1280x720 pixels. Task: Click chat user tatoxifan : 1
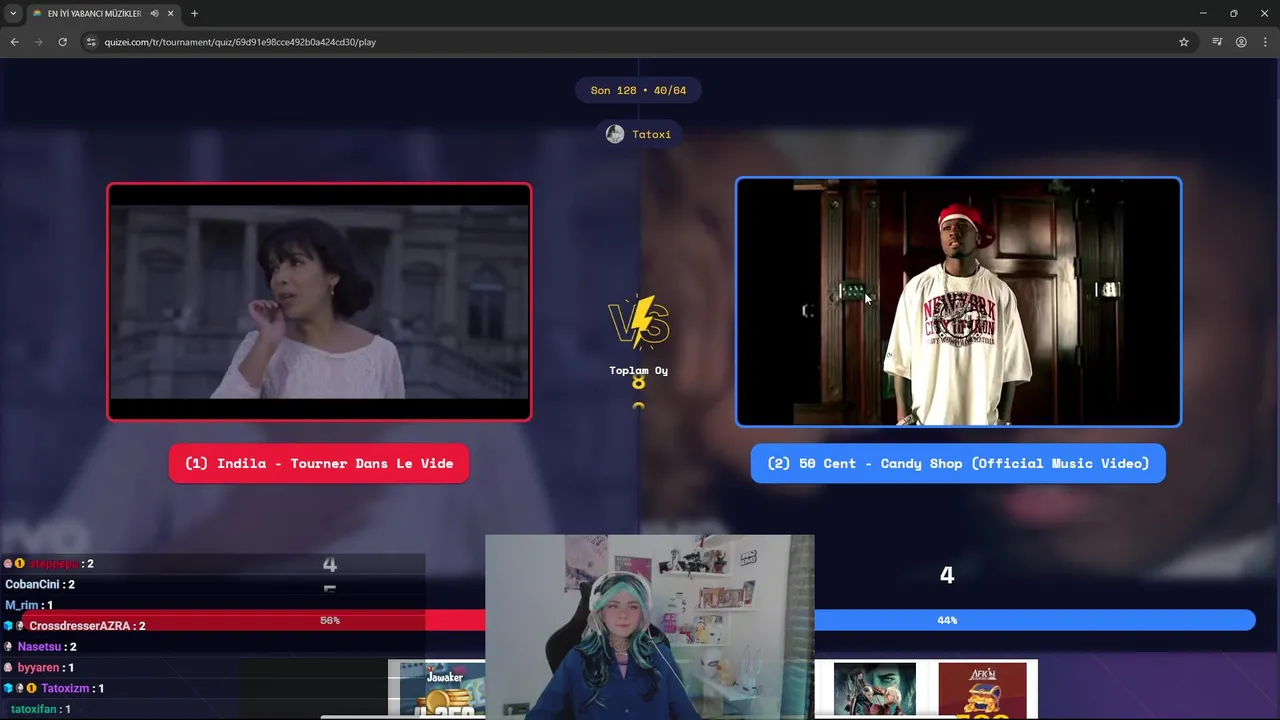(x=40, y=709)
